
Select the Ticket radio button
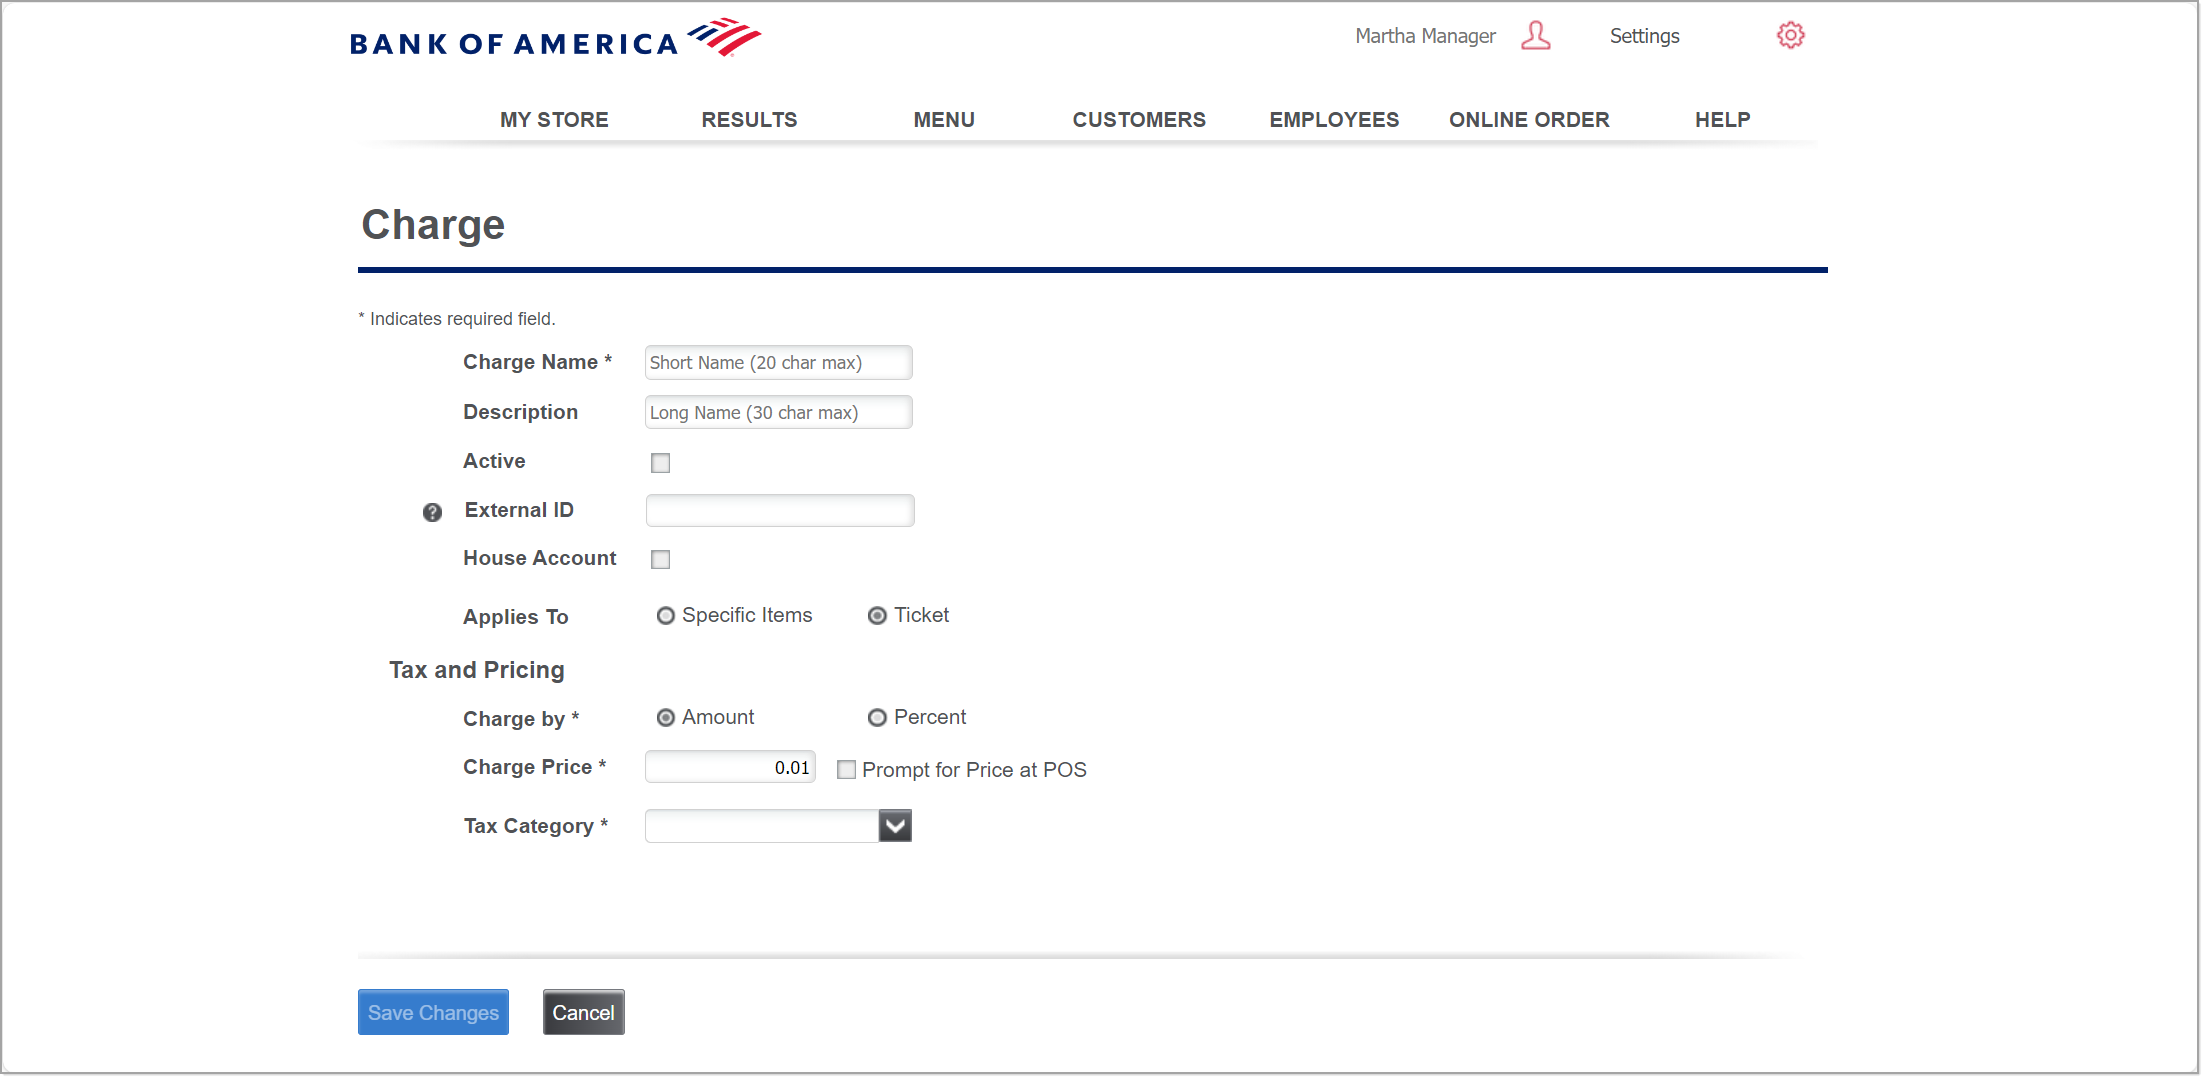(877, 616)
